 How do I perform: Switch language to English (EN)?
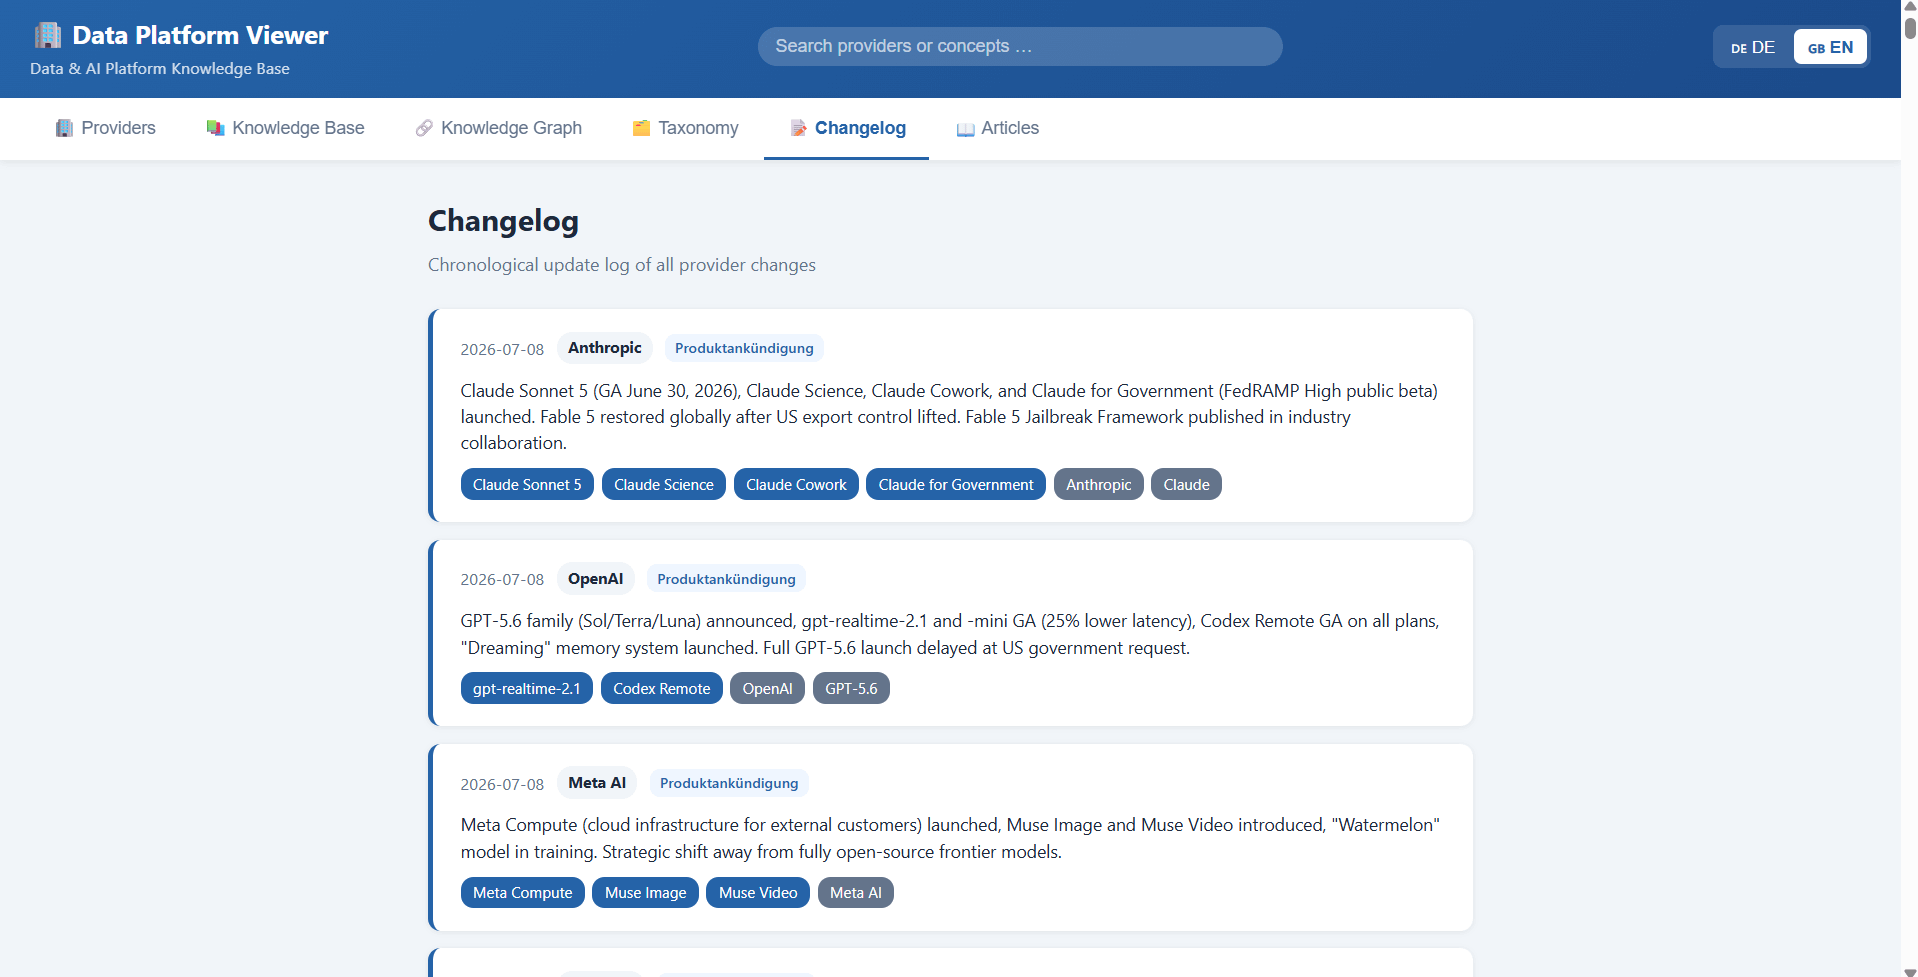tap(1830, 47)
